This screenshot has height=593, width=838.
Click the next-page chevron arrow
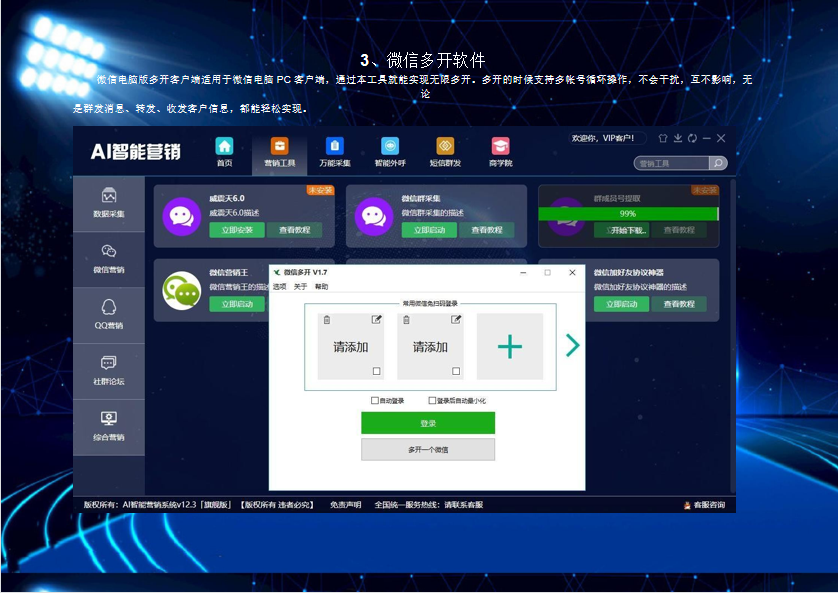572,345
